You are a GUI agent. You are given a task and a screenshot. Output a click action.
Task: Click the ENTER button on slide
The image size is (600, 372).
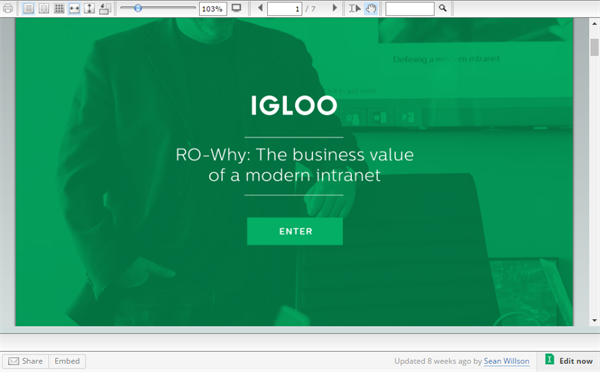295,231
